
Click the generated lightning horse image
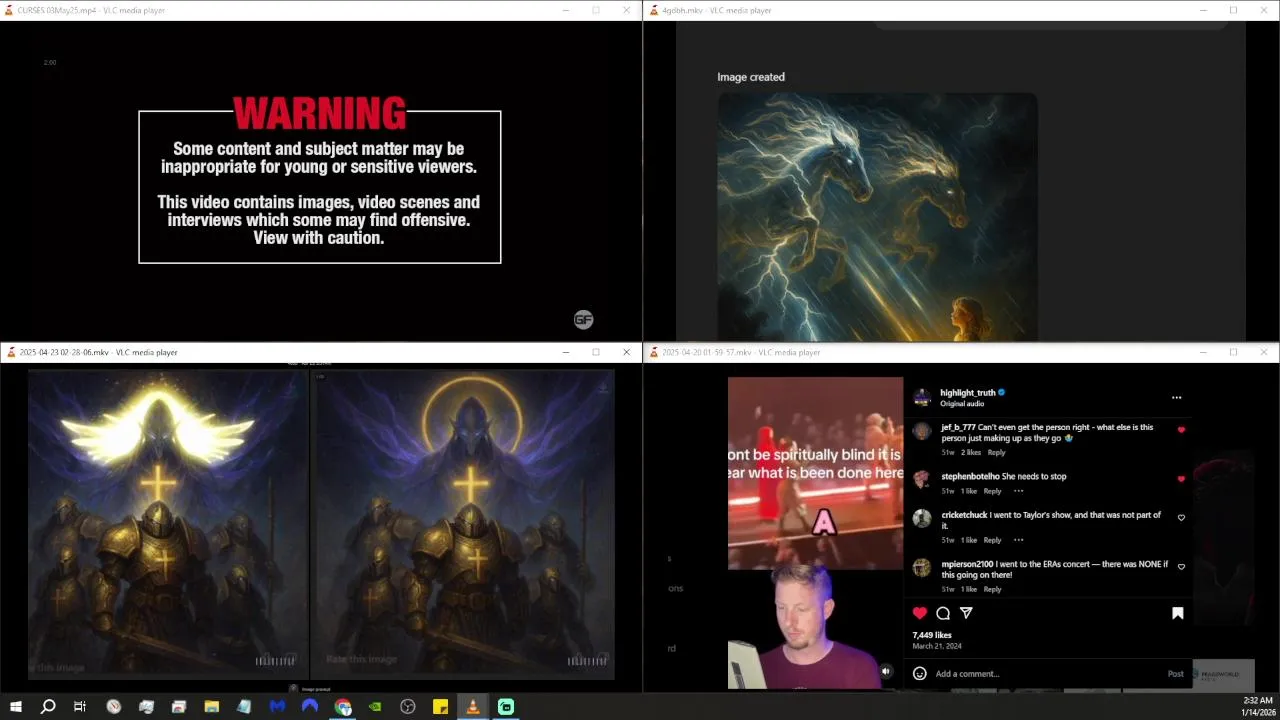[877, 217]
